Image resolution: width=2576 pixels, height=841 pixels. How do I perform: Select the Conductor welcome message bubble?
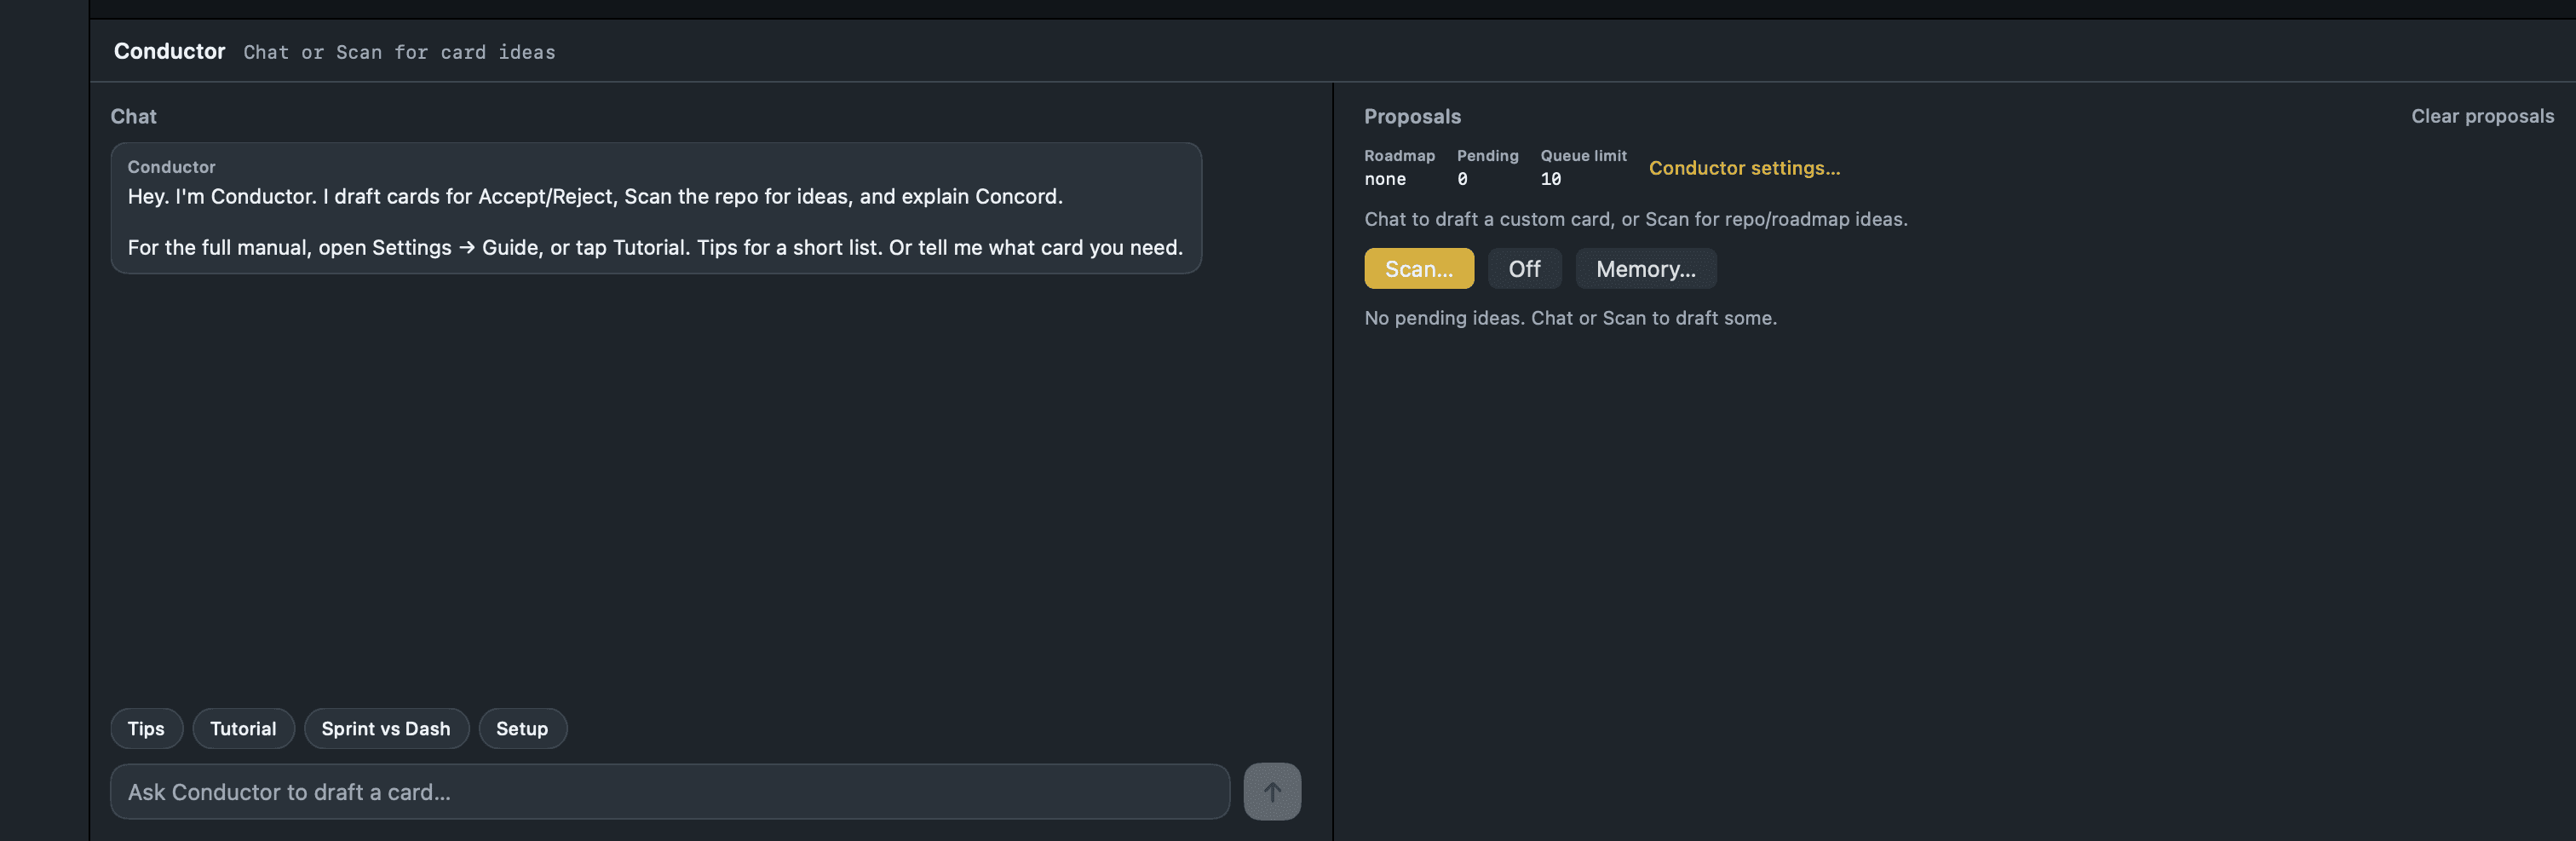656,208
